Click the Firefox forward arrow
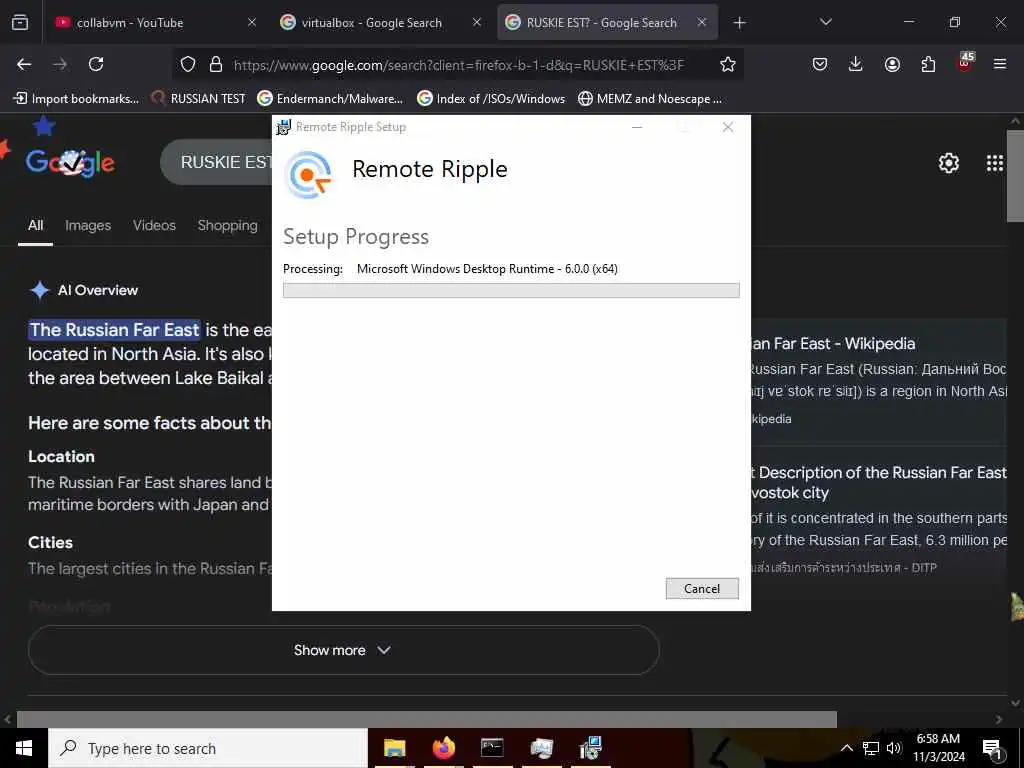Image resolution: width=1024 pixels, height=768 pixels. pyautogui.click(x=60, y=64)
